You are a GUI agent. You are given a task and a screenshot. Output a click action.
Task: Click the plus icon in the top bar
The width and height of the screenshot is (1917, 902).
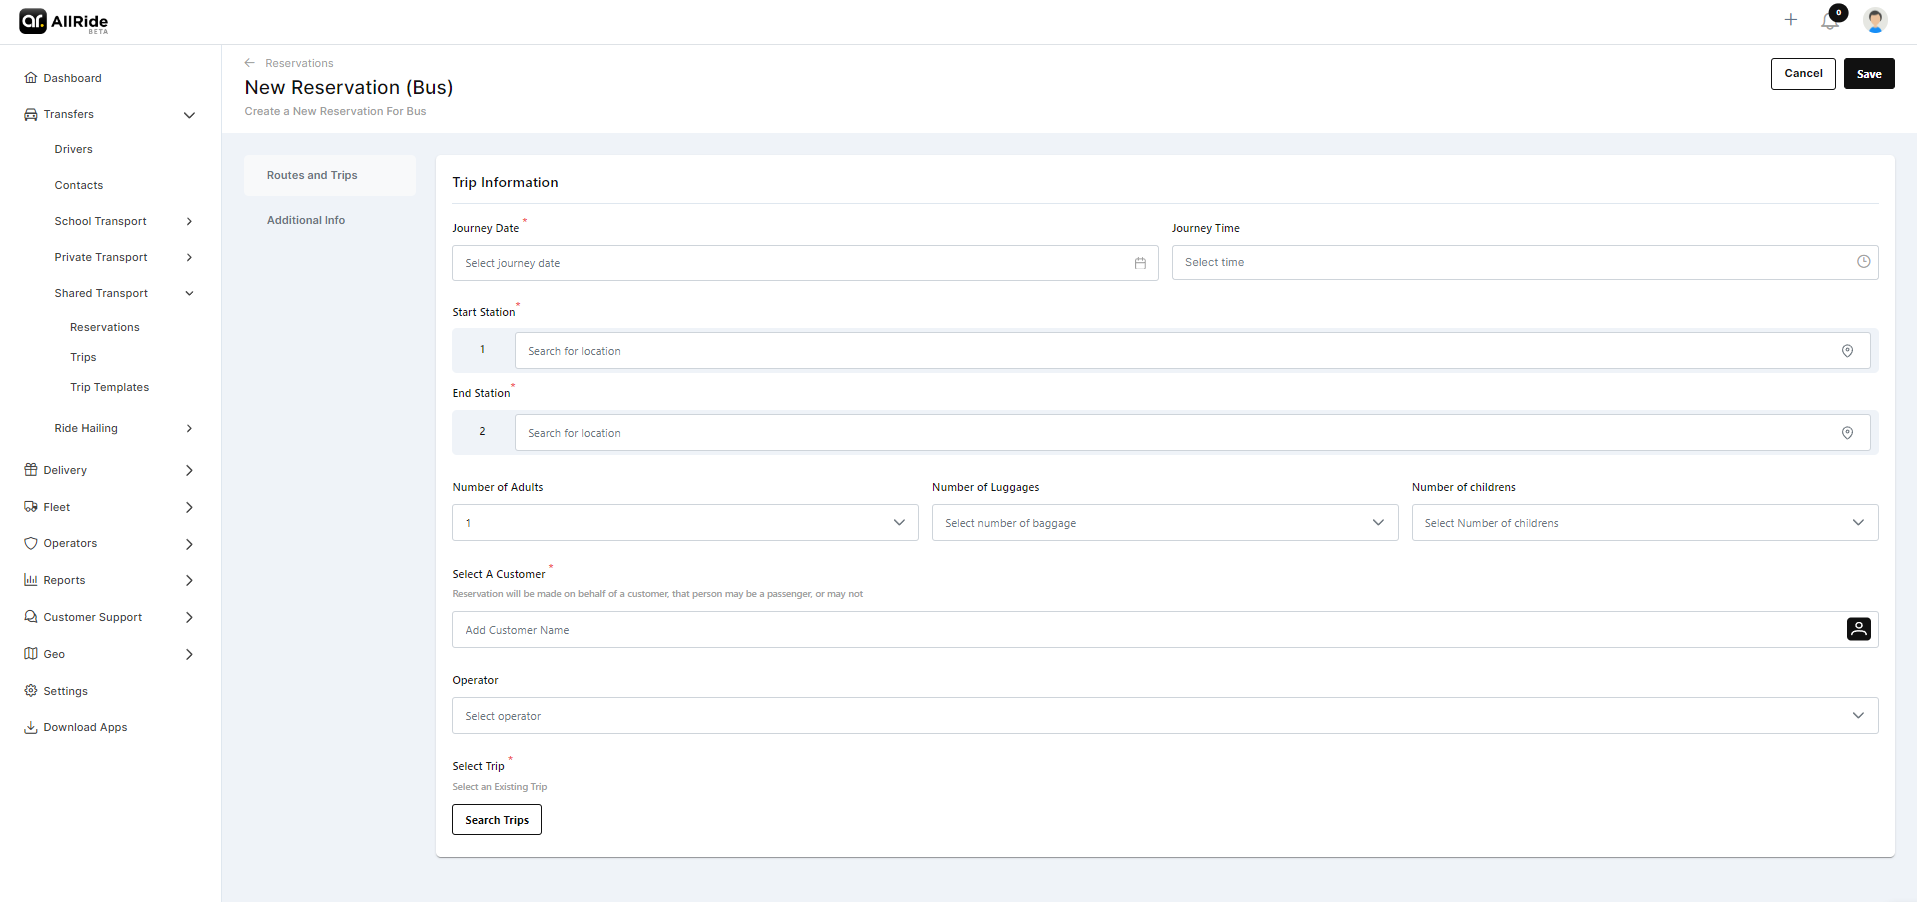(1791, 19)
